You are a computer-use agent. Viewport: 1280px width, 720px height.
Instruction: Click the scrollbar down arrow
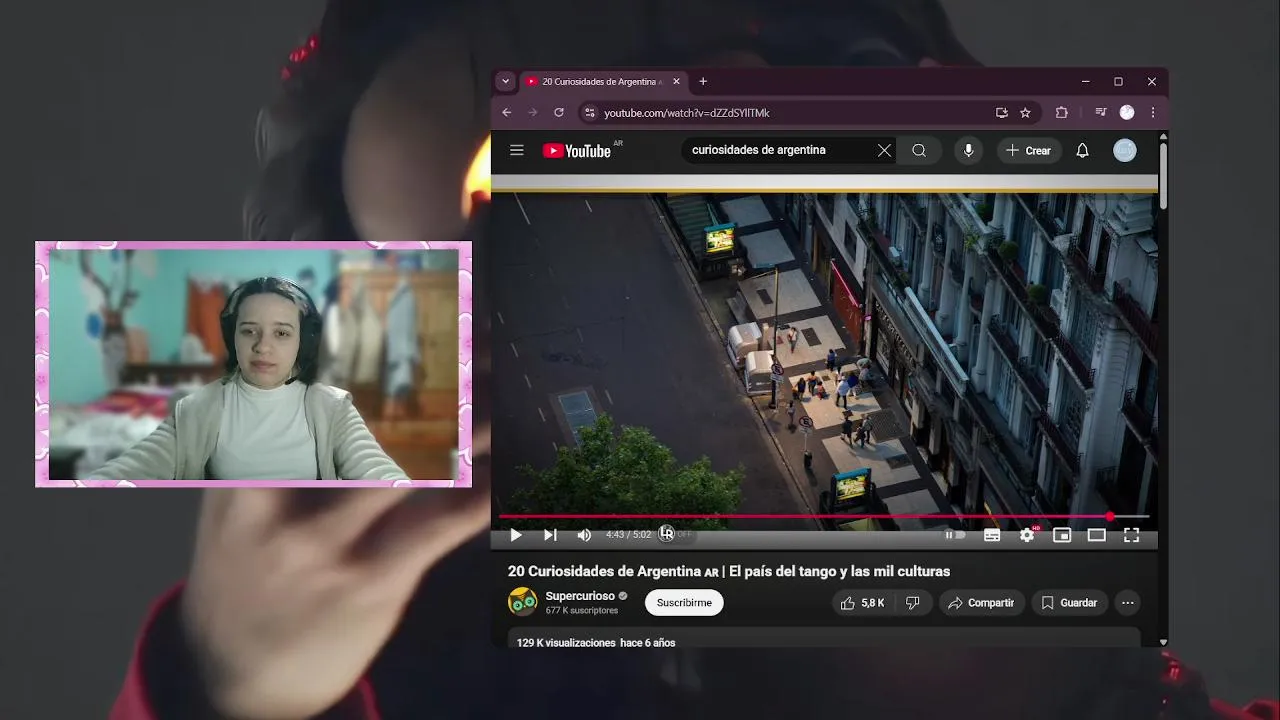point(1163,642)
